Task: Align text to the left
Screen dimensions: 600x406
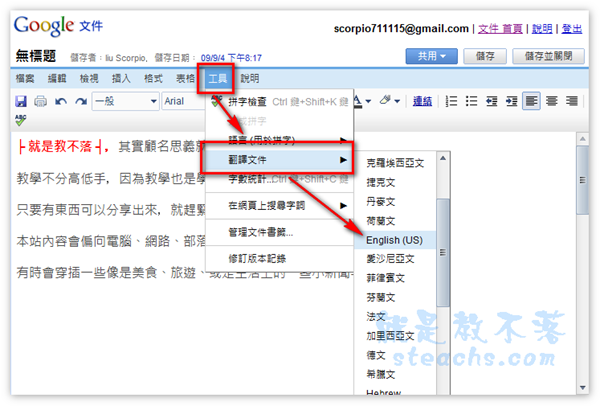Action: pyautogui.click(x=531, y=101)
